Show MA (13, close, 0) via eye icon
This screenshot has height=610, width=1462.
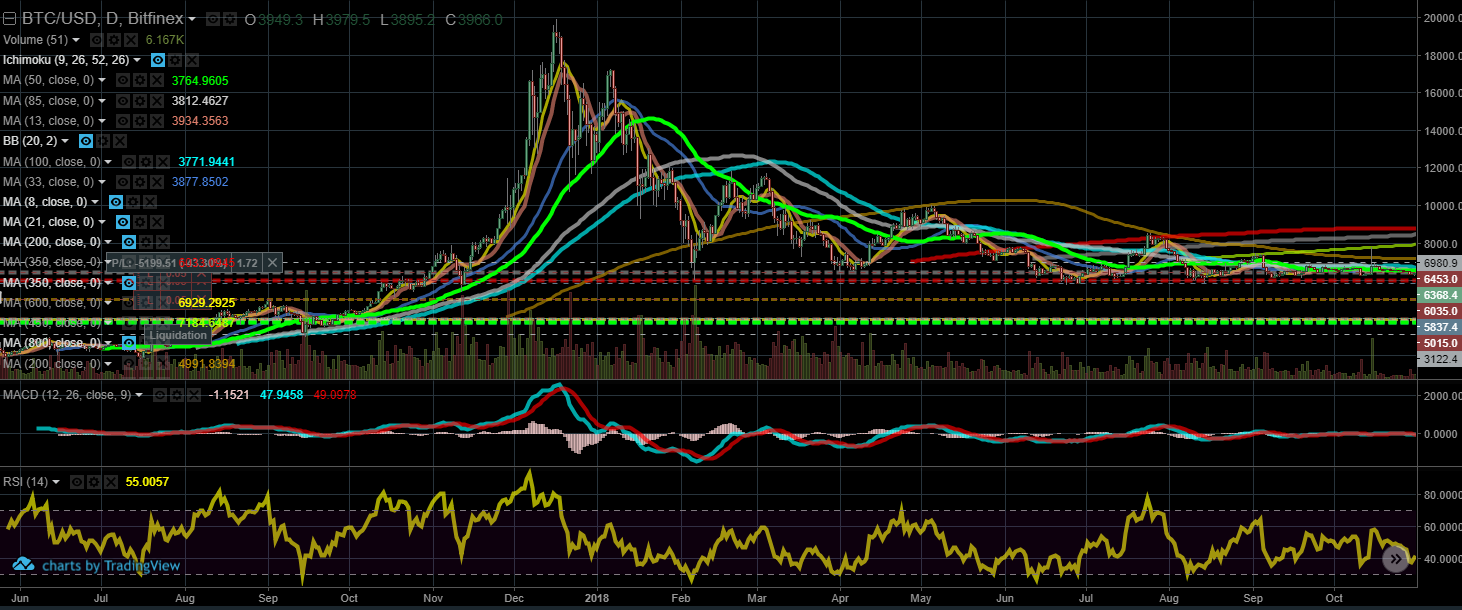coord(123,121)
